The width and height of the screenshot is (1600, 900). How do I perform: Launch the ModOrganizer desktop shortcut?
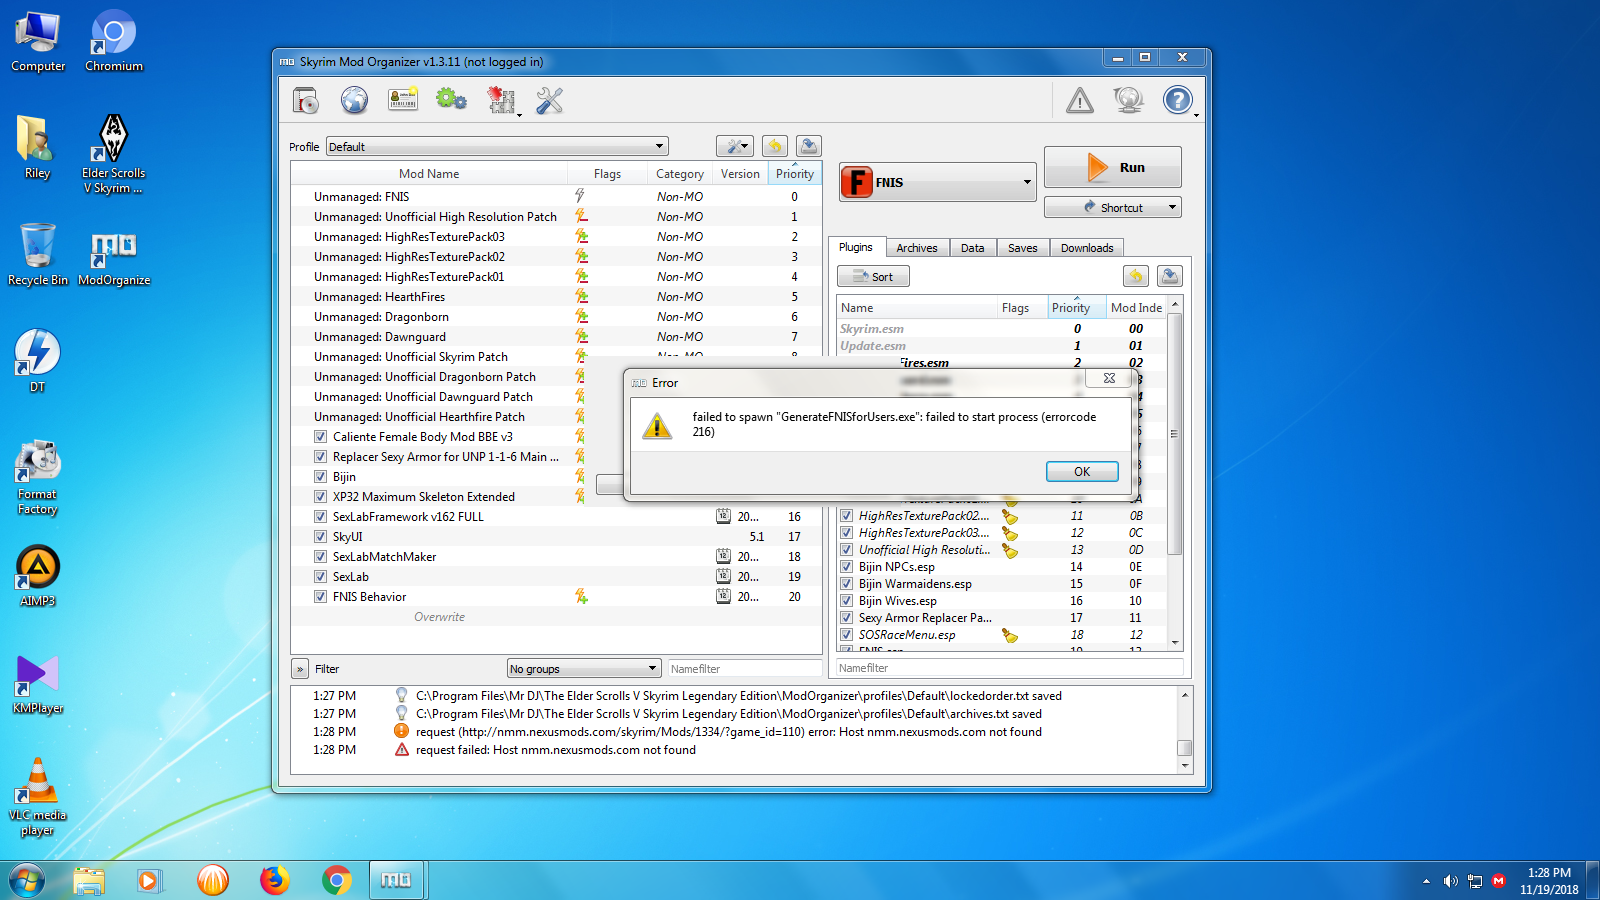[x=114, y=258]
